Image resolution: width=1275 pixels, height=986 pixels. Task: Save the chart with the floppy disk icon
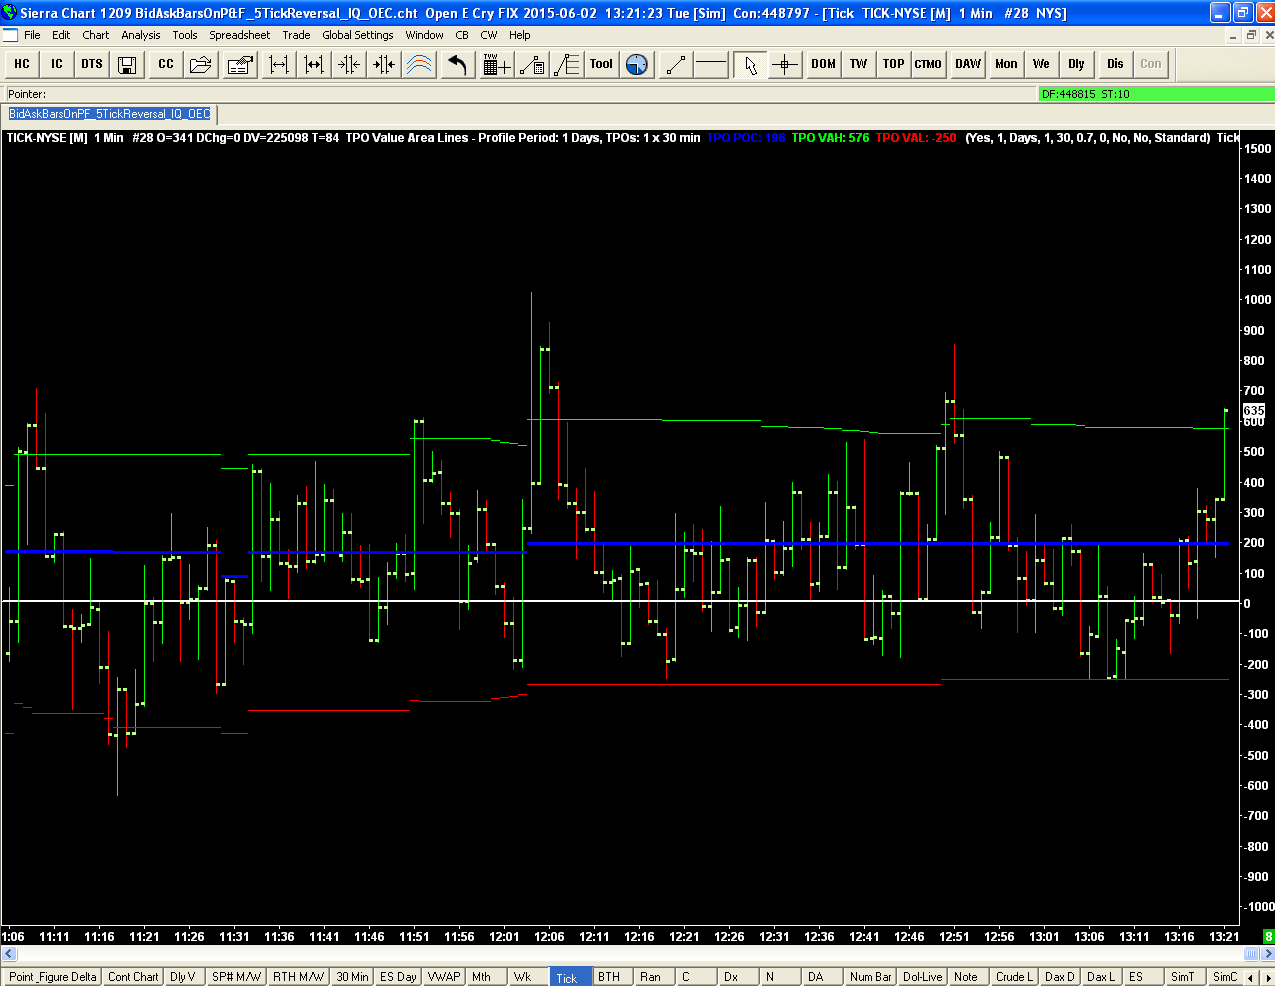(x=127, y=64)
